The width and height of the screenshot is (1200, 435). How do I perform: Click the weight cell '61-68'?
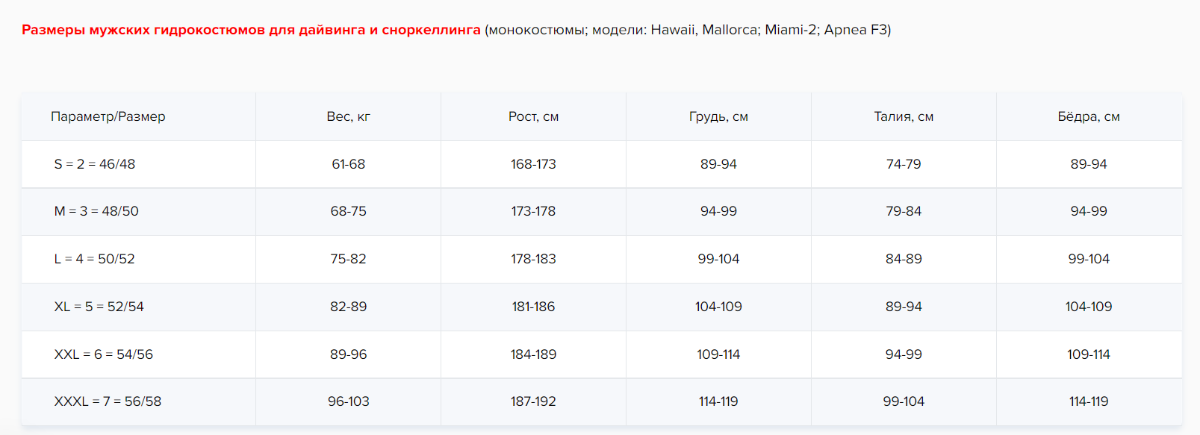[348, 164]
